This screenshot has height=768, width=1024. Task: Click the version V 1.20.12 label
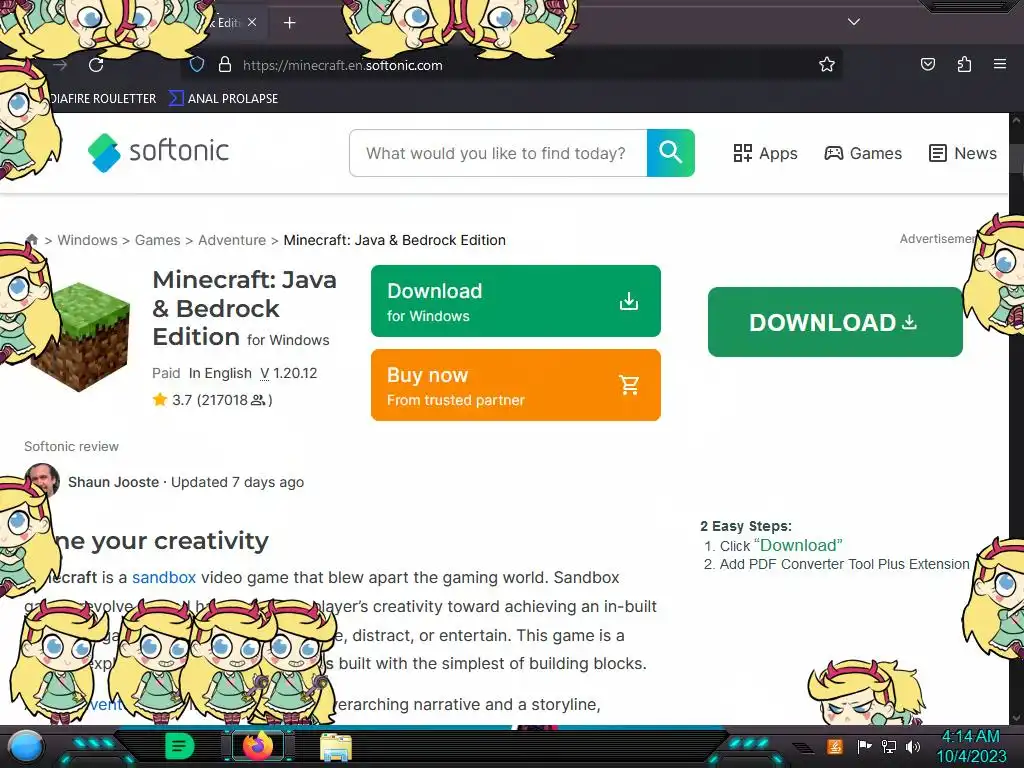tap(288, 373)
